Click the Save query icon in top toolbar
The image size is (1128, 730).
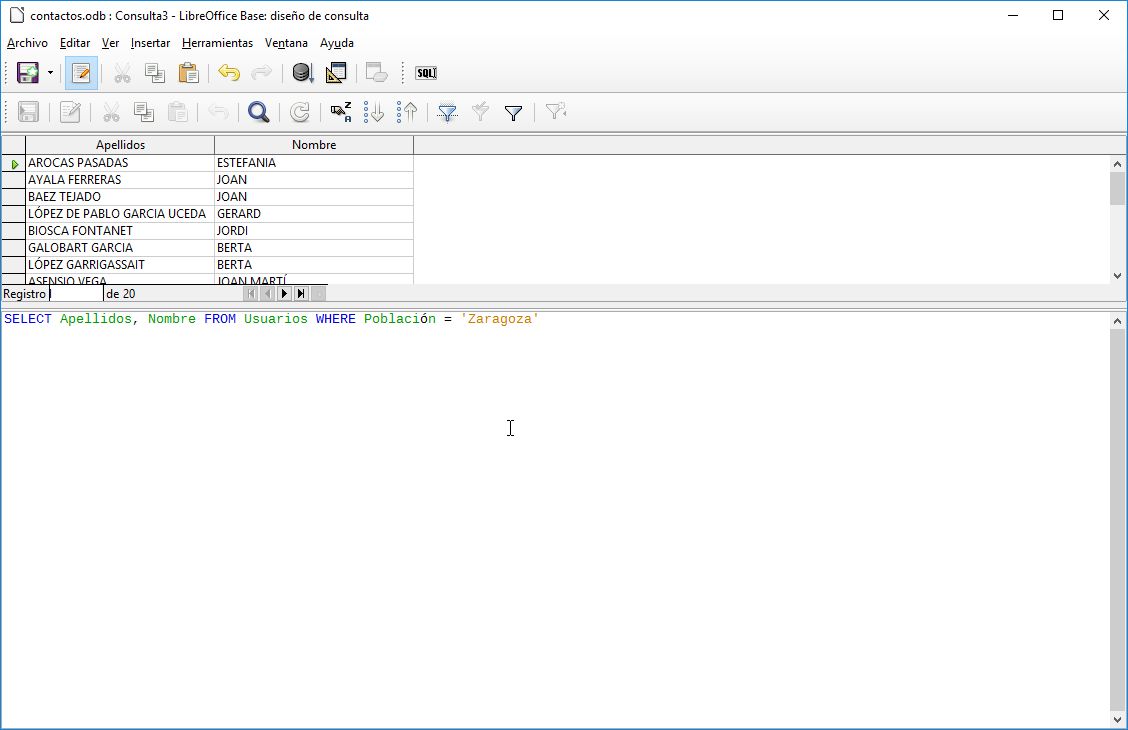tap(28, 73)
